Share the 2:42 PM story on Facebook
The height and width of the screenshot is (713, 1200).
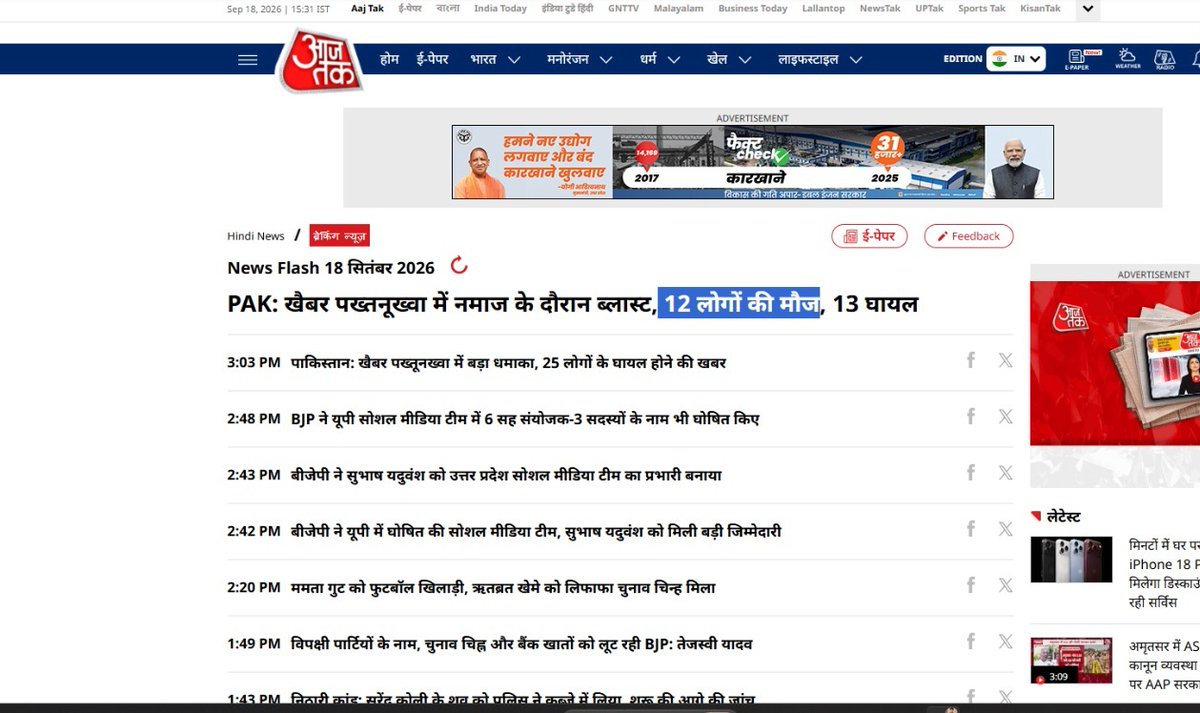click(x=971, y=528)
